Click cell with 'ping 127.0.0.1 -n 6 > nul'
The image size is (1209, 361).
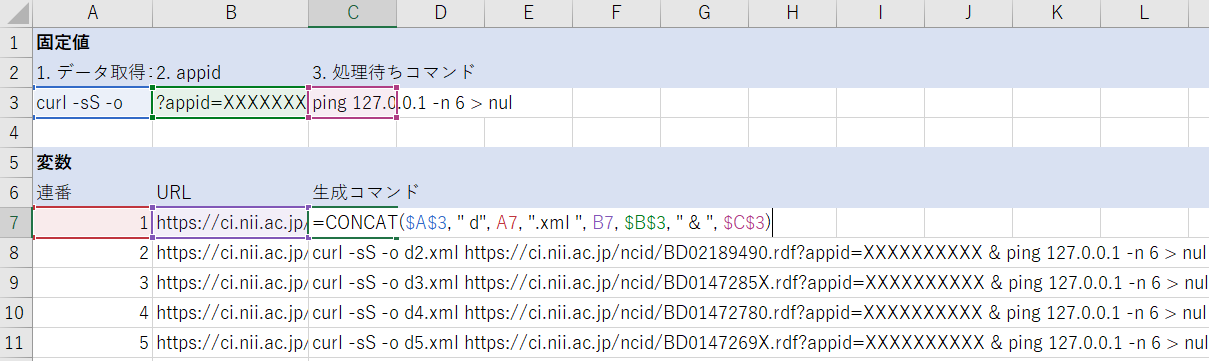(353, 103)
